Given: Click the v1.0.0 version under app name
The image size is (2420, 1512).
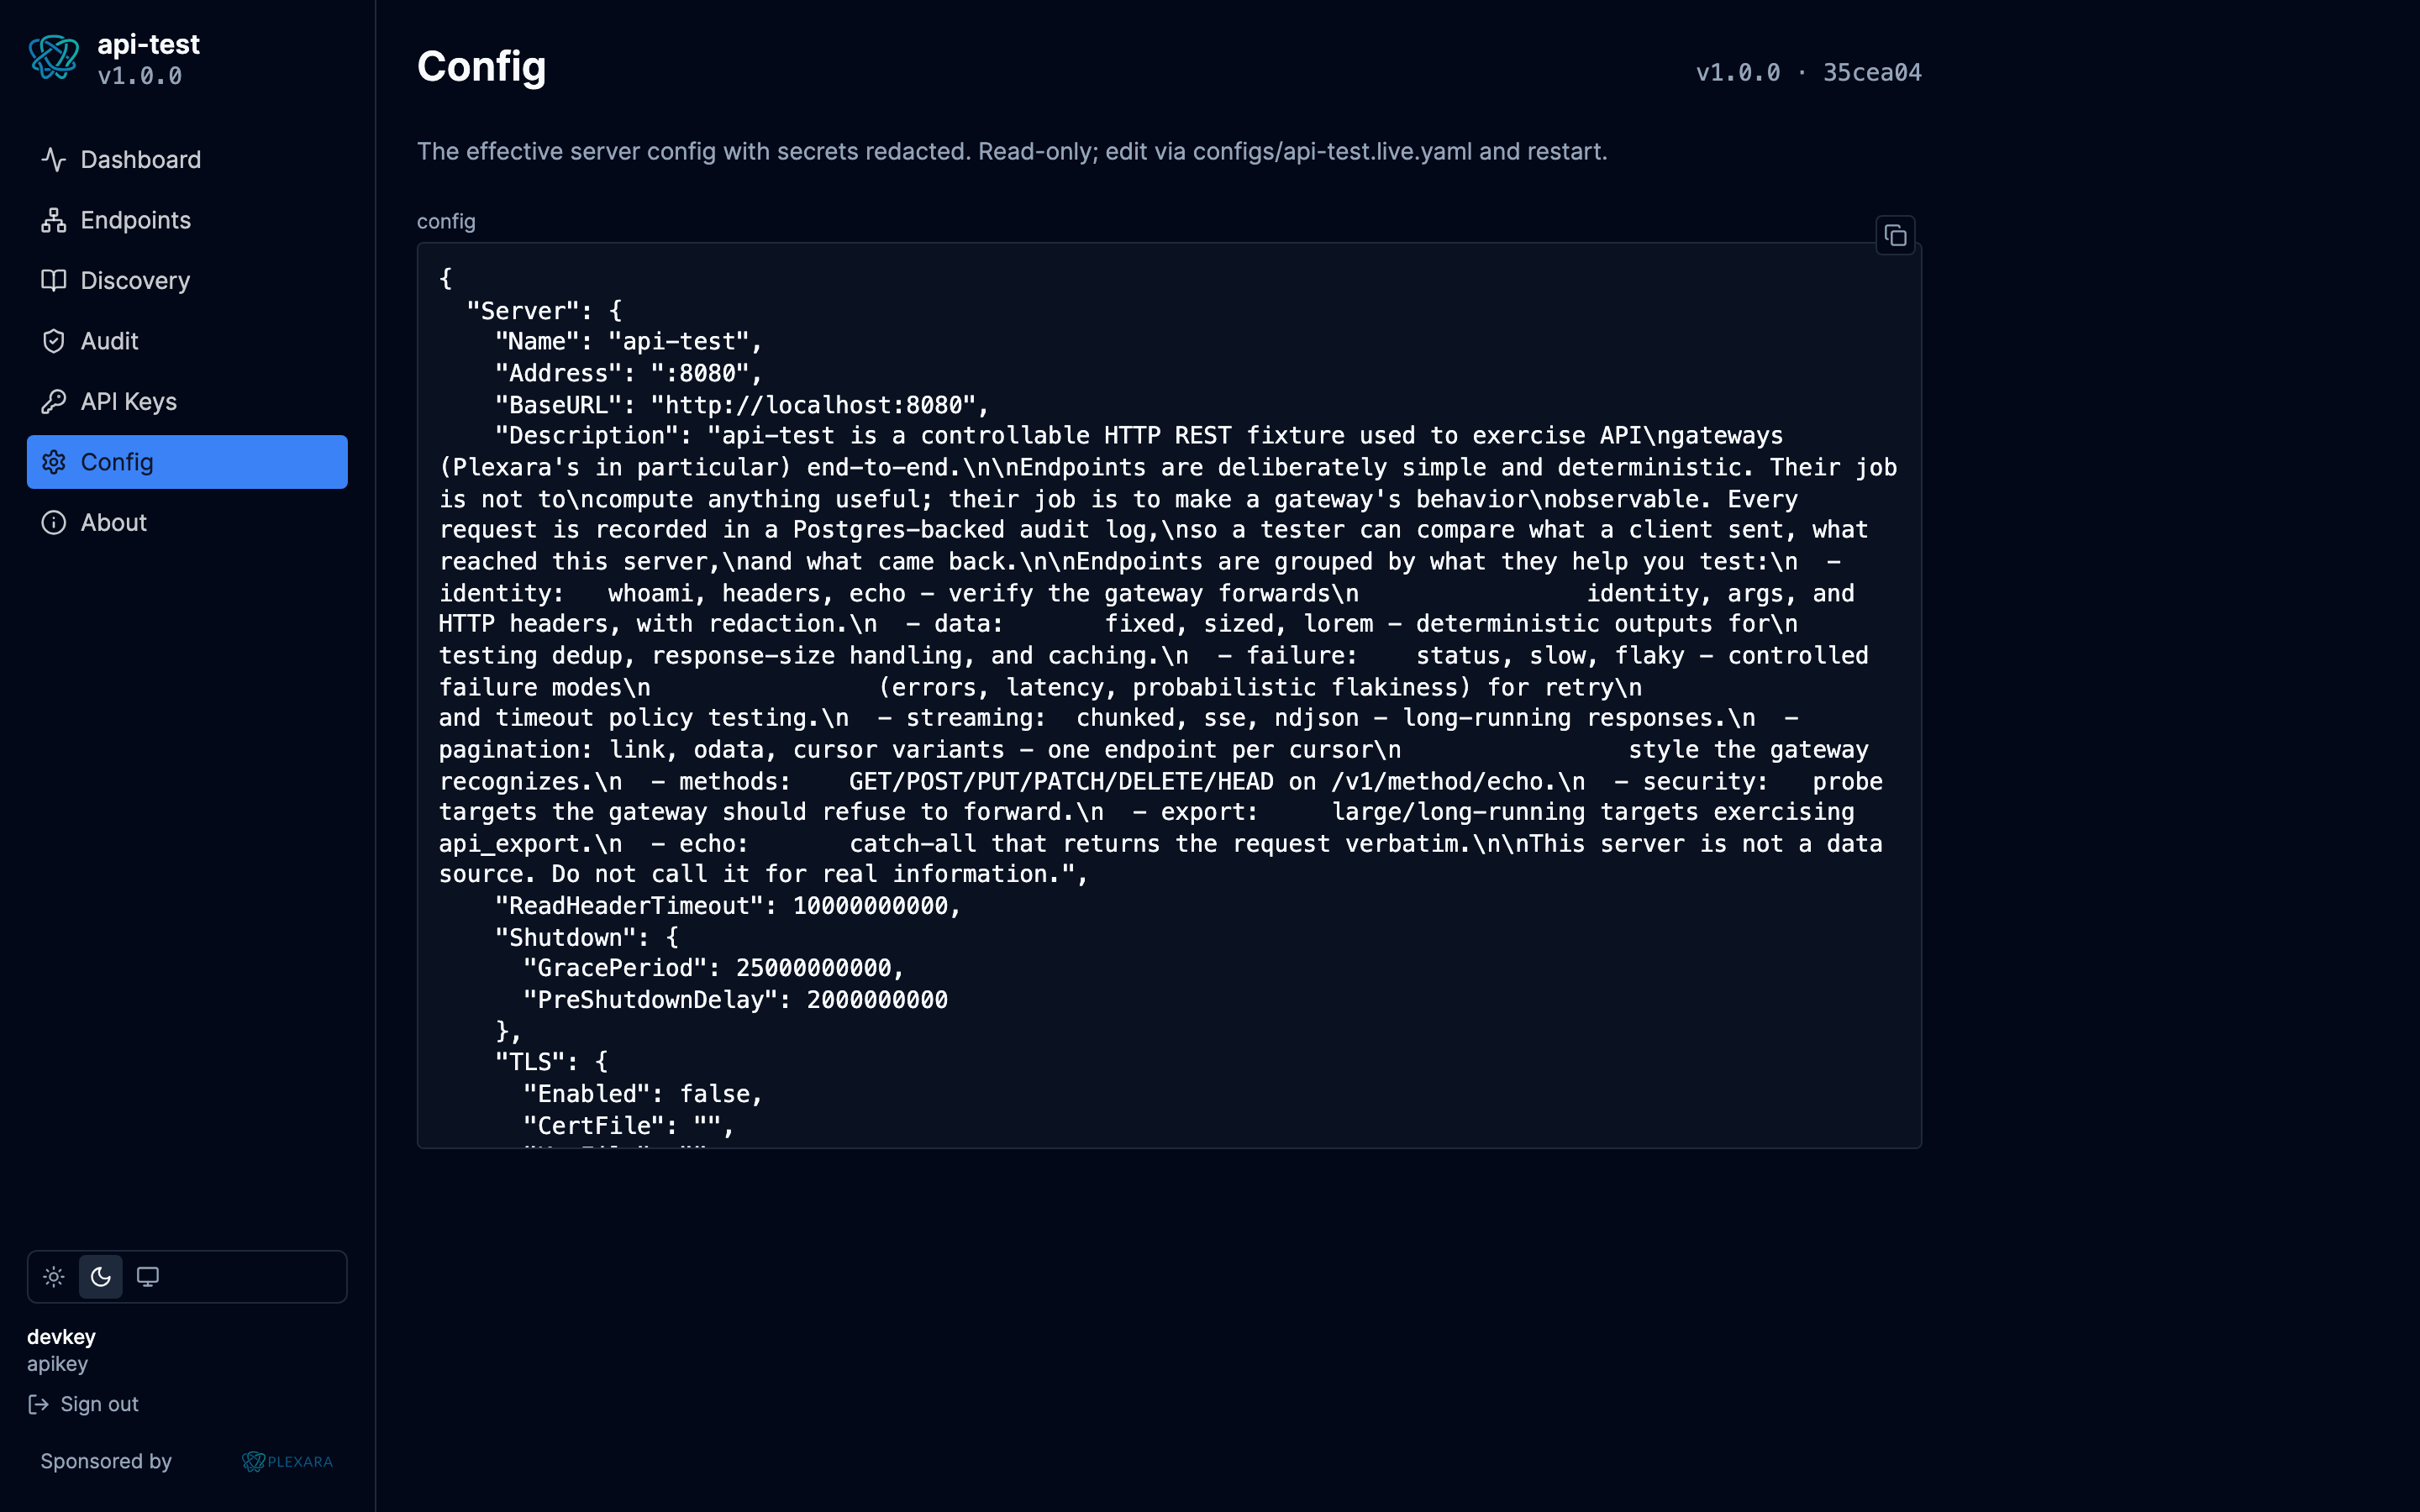Looking at the screenshot, I should (x=140, y=76).
